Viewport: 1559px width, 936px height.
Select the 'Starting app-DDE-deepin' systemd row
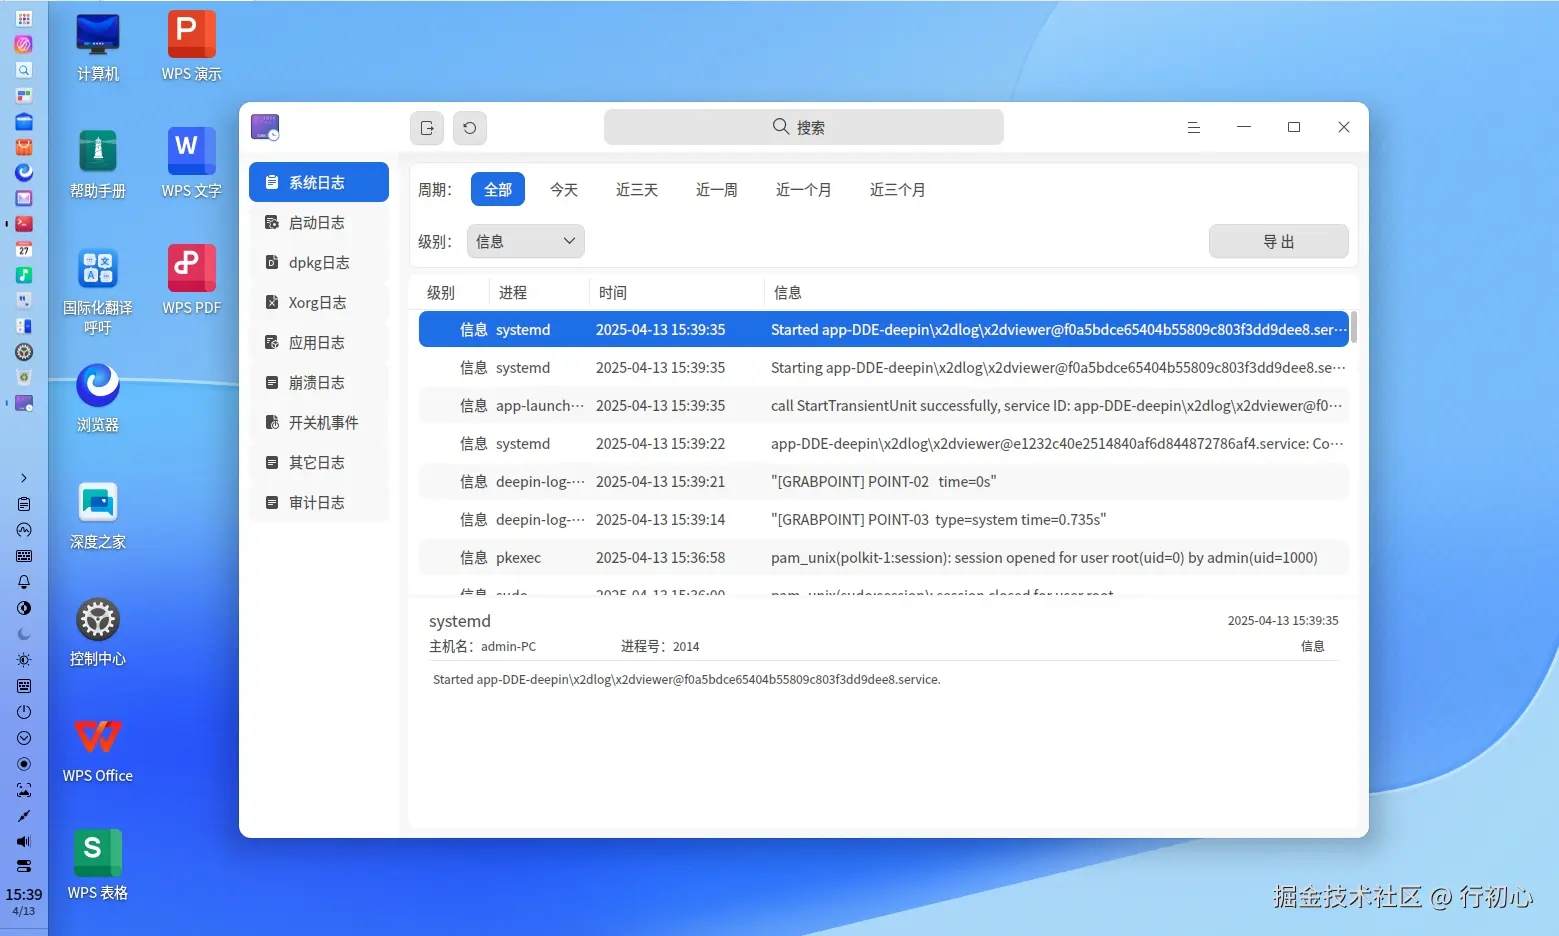point(884,367)
